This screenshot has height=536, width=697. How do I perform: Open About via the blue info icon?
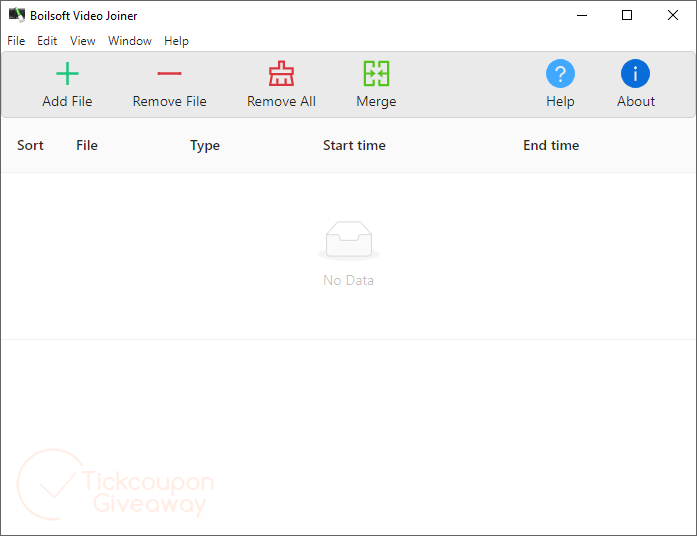coord(635,73)
